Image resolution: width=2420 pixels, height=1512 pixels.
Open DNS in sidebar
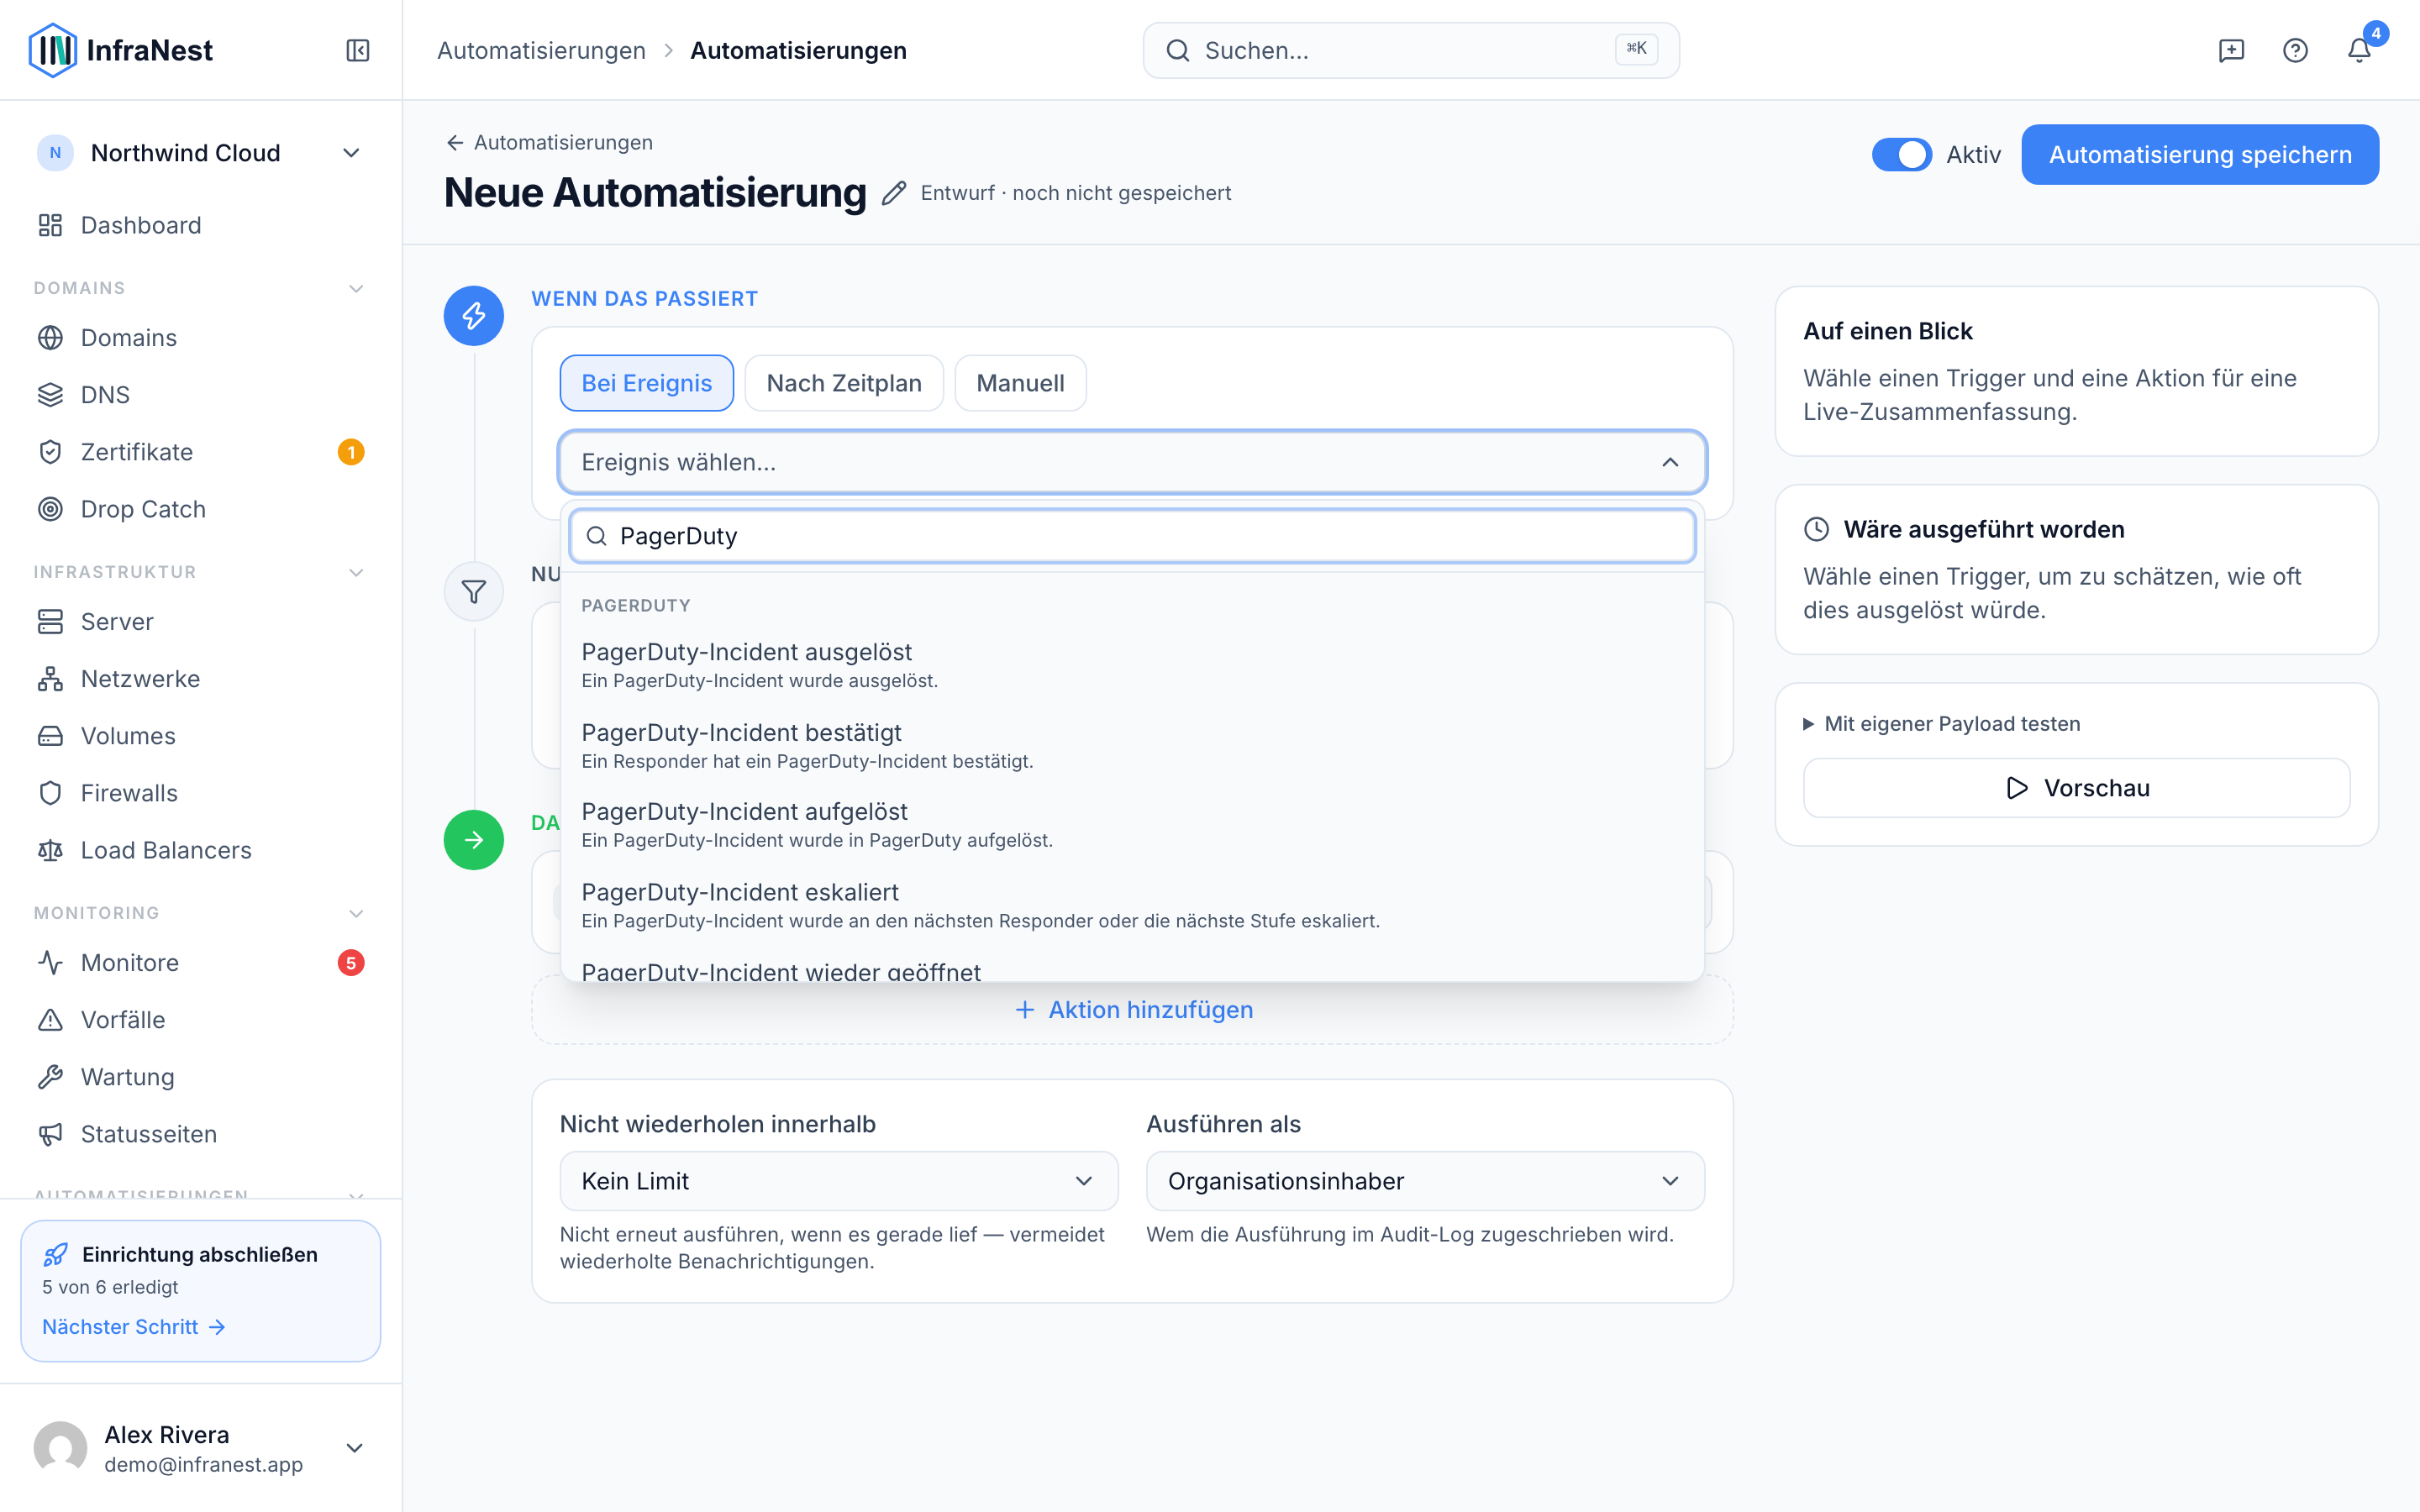point(201,395)
